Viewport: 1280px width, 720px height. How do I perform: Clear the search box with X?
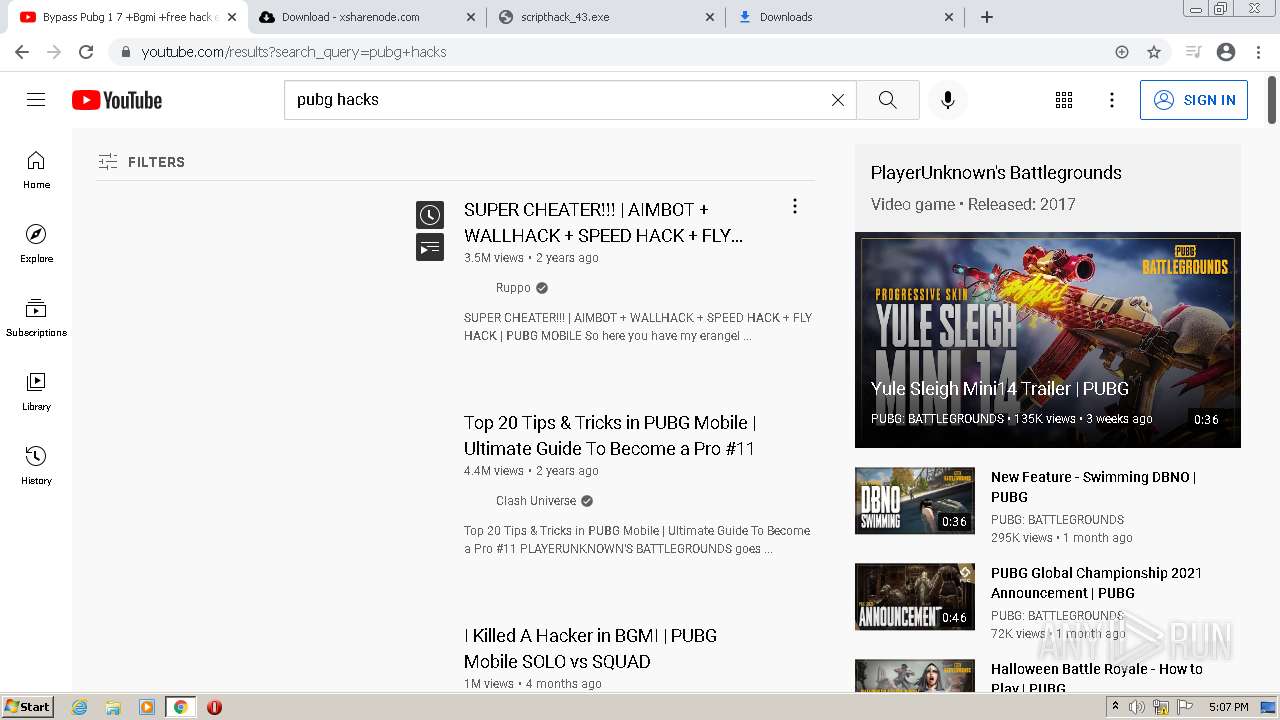coord(838,100)
